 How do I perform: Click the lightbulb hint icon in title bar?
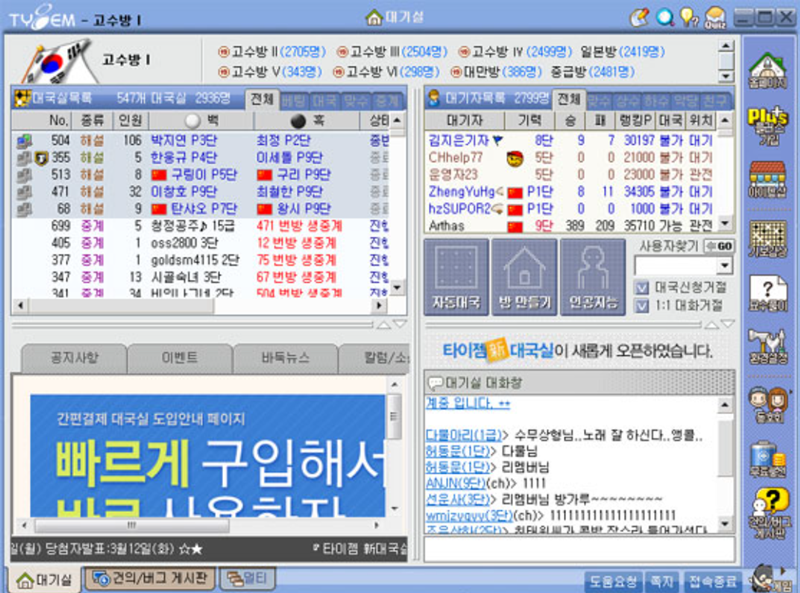click(x=689, y=18)
